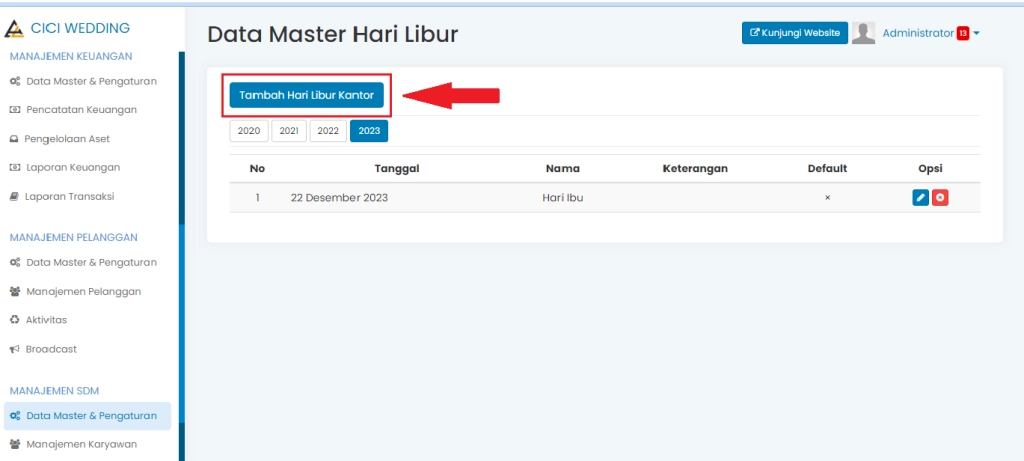The width and height of the screenshot is (1024, 461).
Task: Click the Nama column header
Action: pos(562,168)
